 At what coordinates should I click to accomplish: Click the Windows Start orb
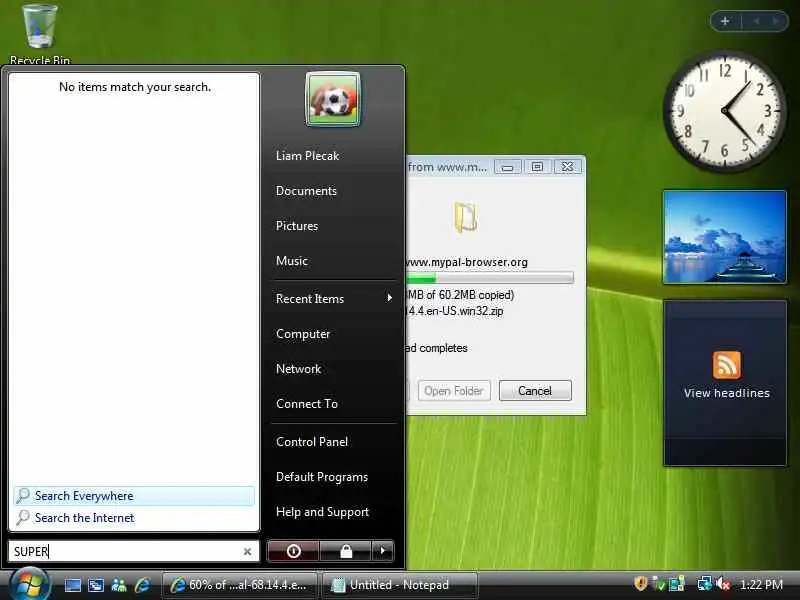click(29, 584)
